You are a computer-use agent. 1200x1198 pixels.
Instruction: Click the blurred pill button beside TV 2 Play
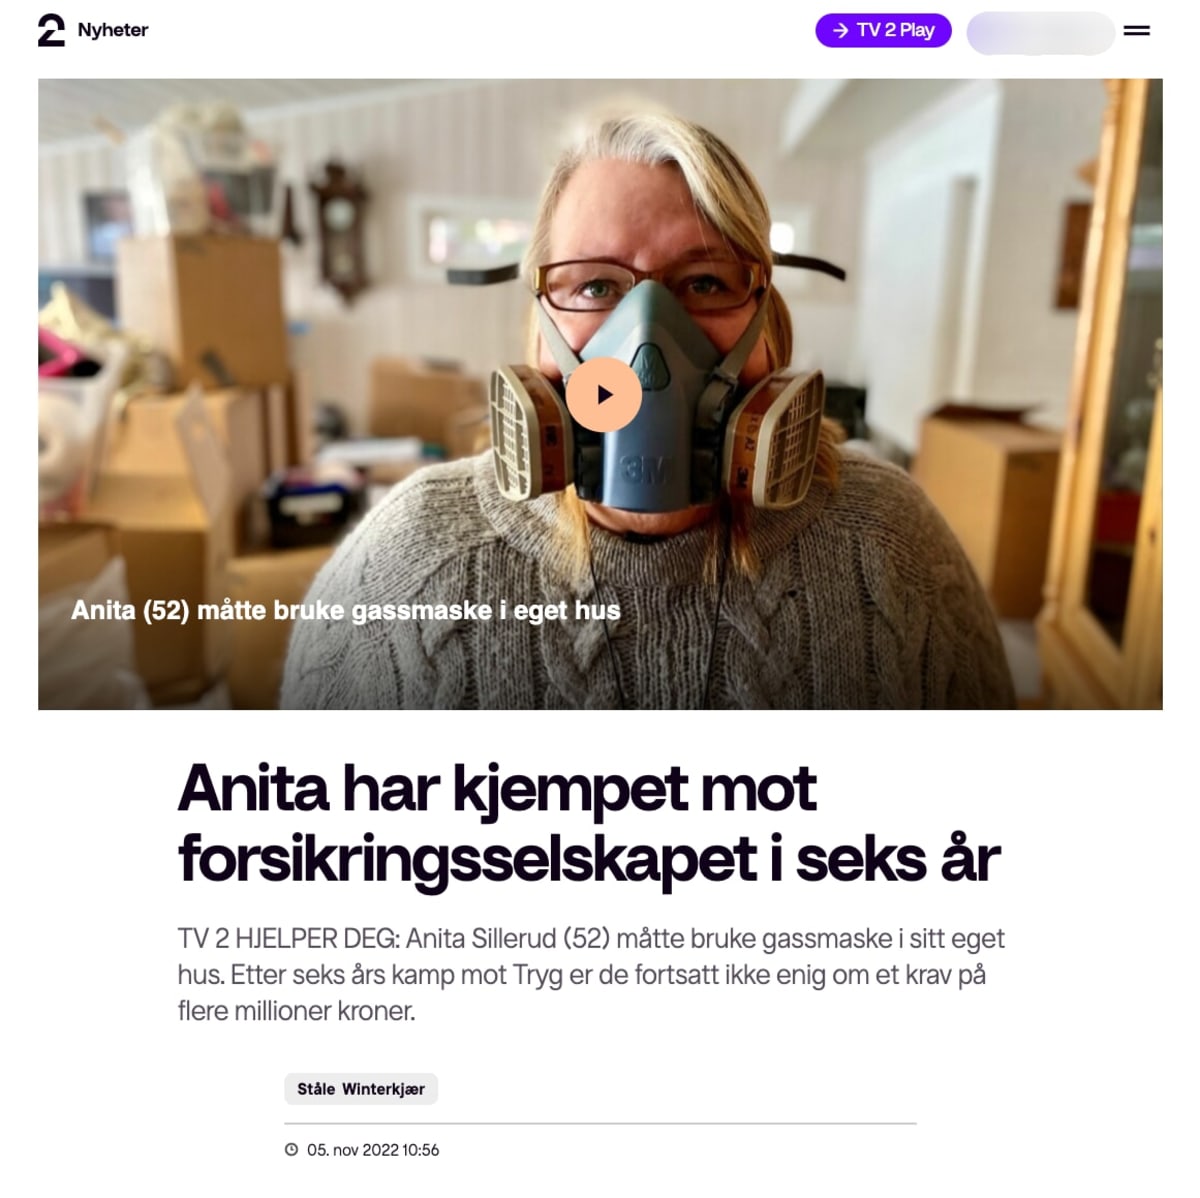pyautogui.click(x=1040, y=32)
